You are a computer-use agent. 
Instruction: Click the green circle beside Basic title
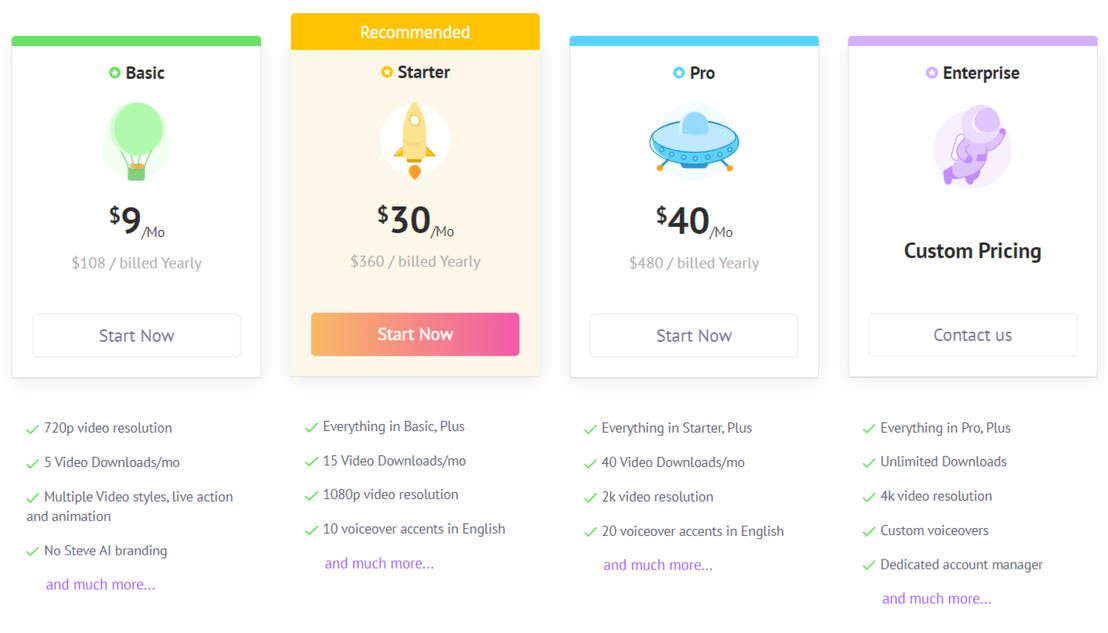coord(115,73)
